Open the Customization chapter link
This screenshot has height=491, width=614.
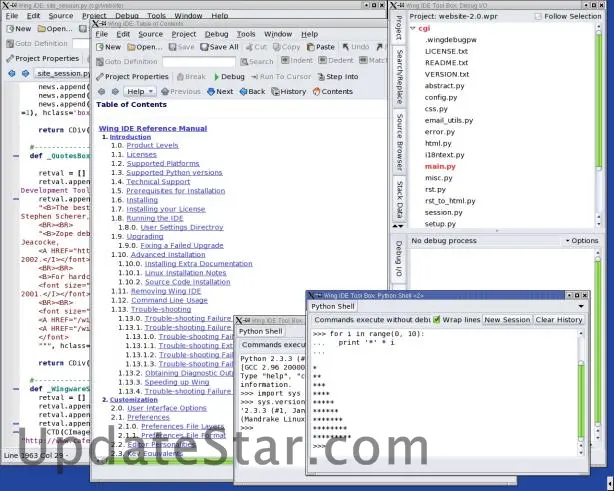134,400
